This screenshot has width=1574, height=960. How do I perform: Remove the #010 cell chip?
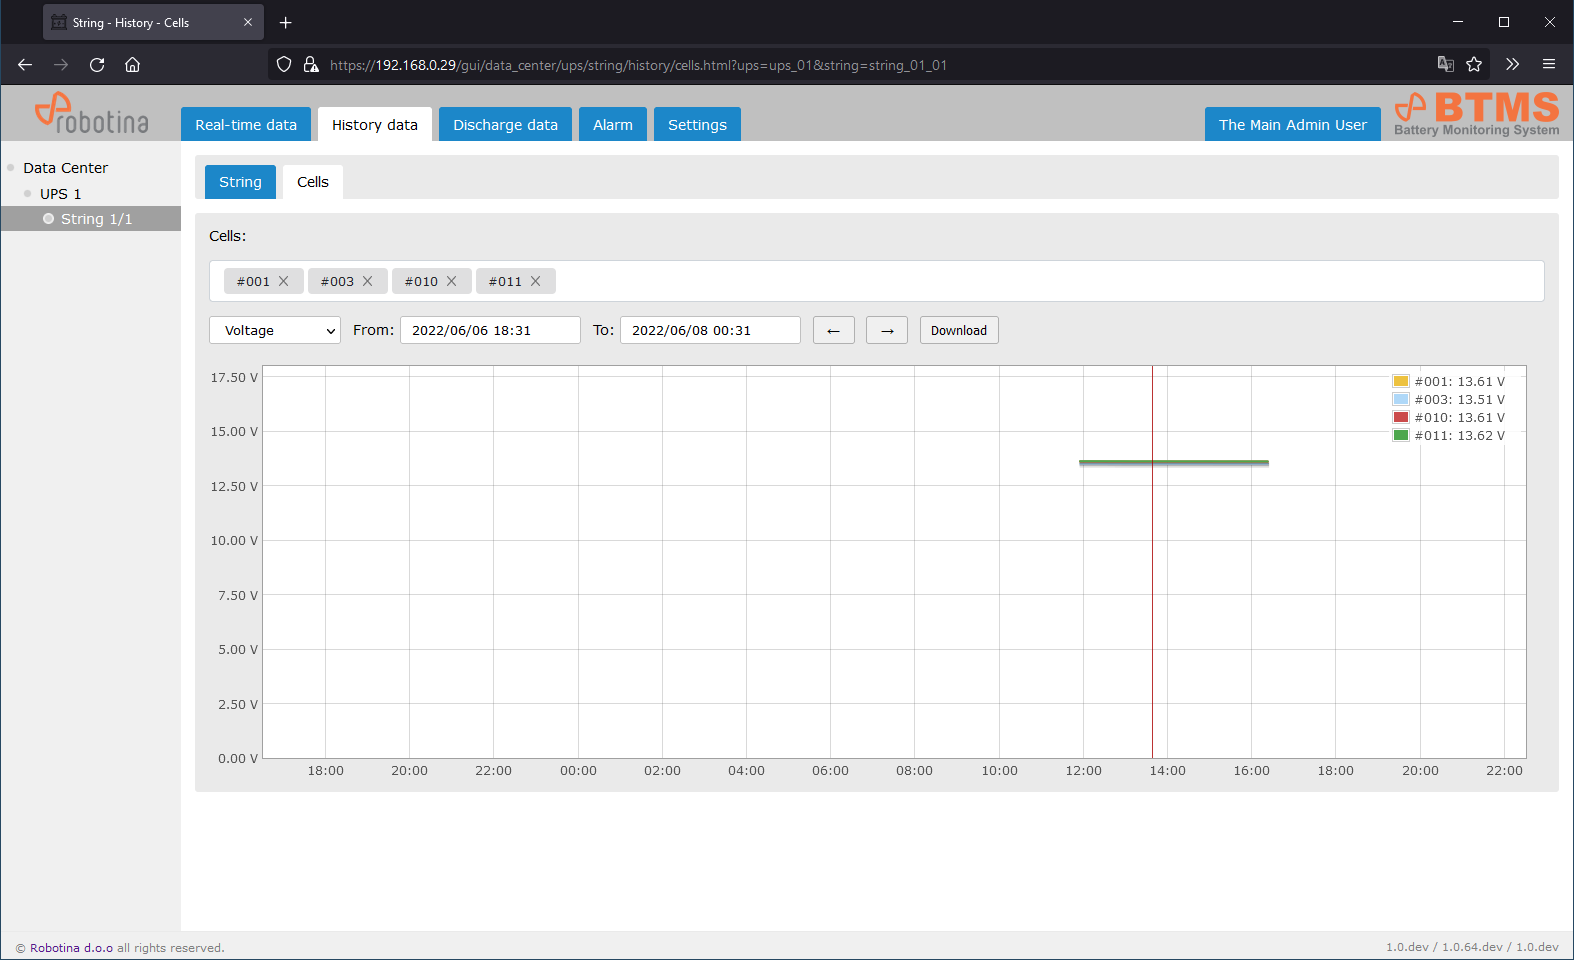coord(452,281)
